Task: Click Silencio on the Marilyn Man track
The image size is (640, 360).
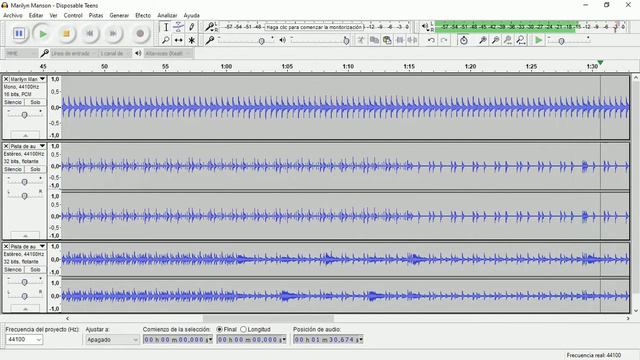Action: click(x=13, y=102)
